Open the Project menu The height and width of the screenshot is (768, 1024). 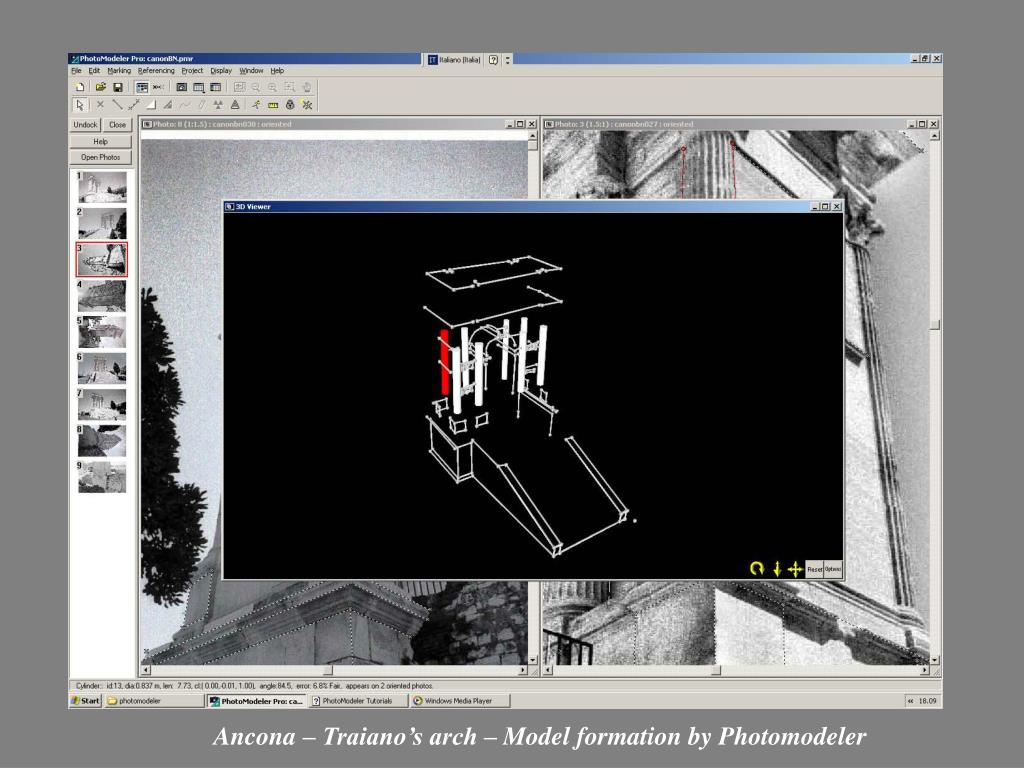[192, 71]
